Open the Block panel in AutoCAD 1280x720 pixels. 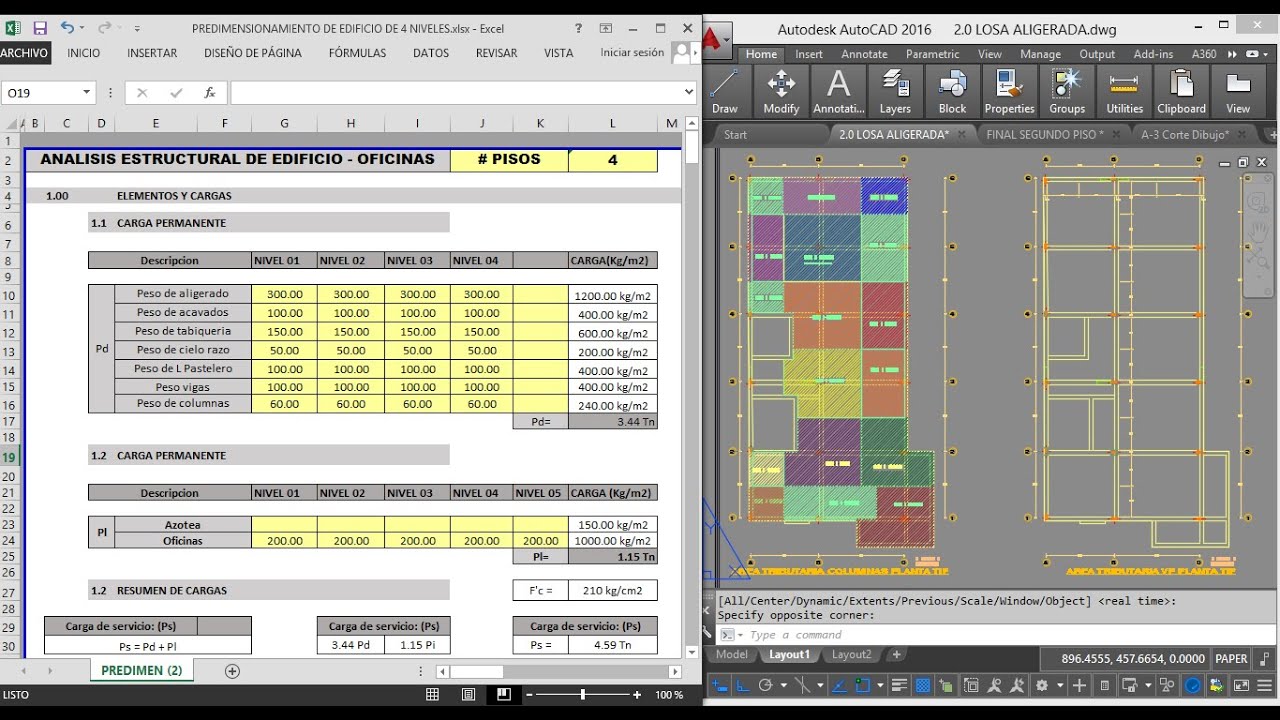952,92
